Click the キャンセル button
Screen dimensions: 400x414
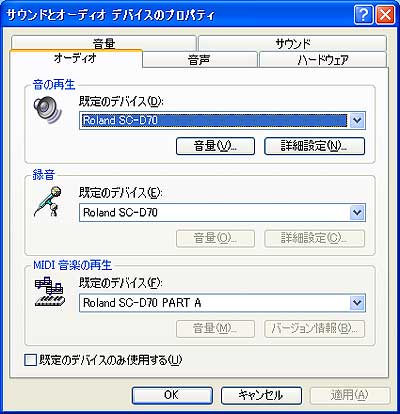(261, 395)
